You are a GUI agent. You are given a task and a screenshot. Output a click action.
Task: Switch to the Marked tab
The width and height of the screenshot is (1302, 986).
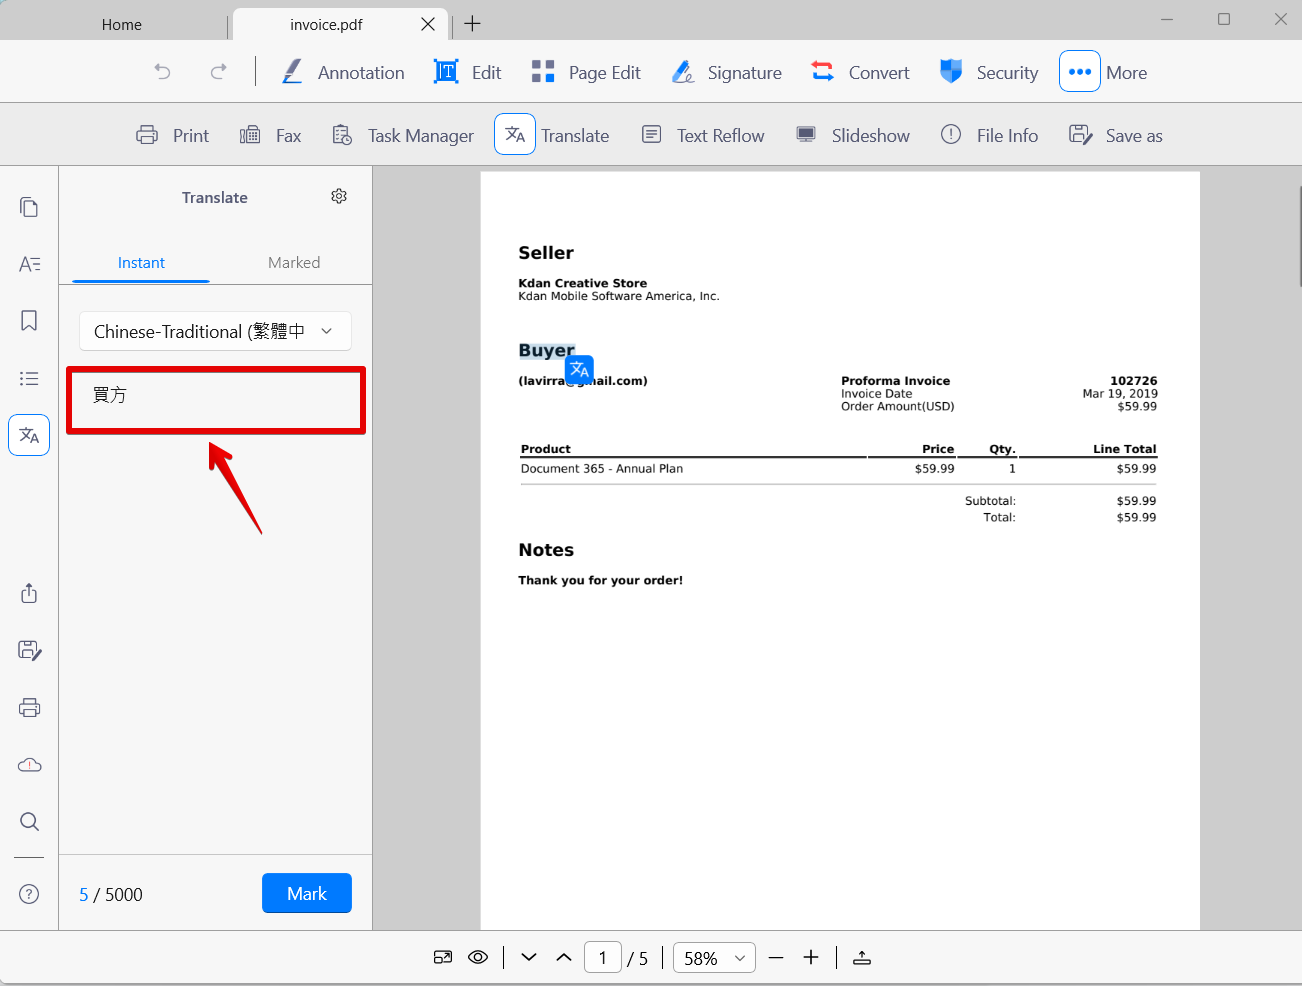[294, 262]
